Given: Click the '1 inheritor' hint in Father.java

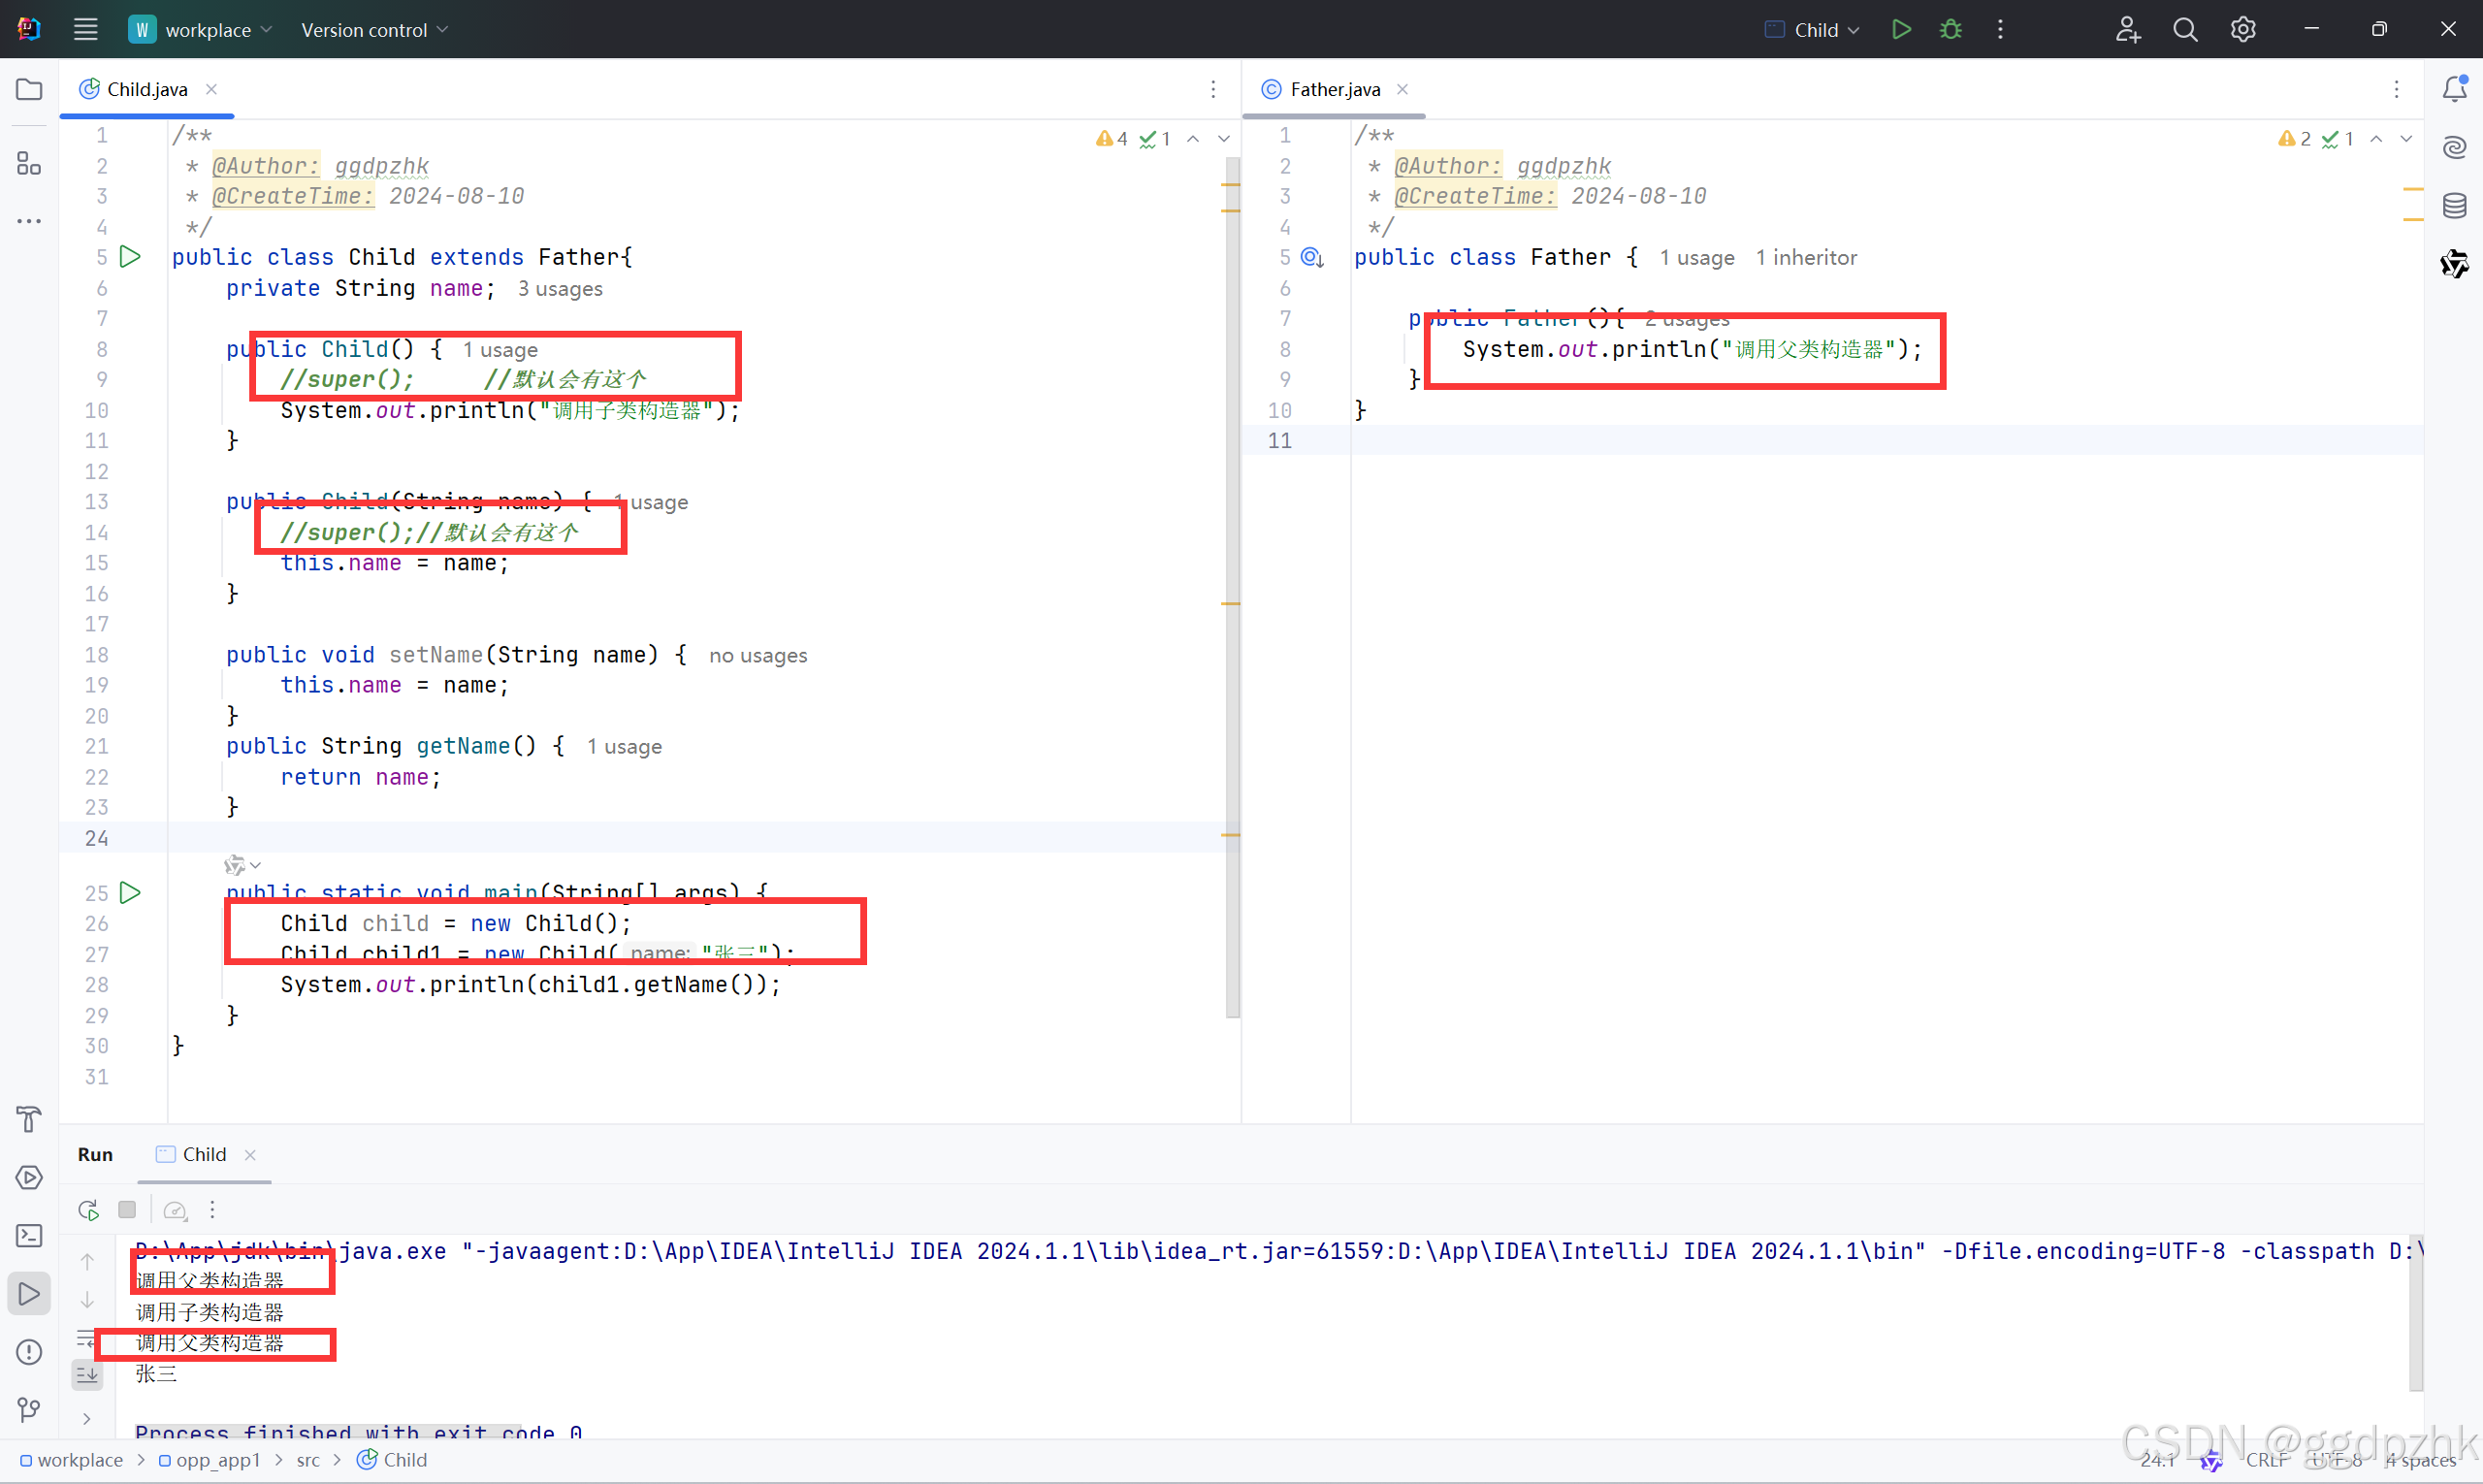Looking at the screenshot, I should [1806, 258].
